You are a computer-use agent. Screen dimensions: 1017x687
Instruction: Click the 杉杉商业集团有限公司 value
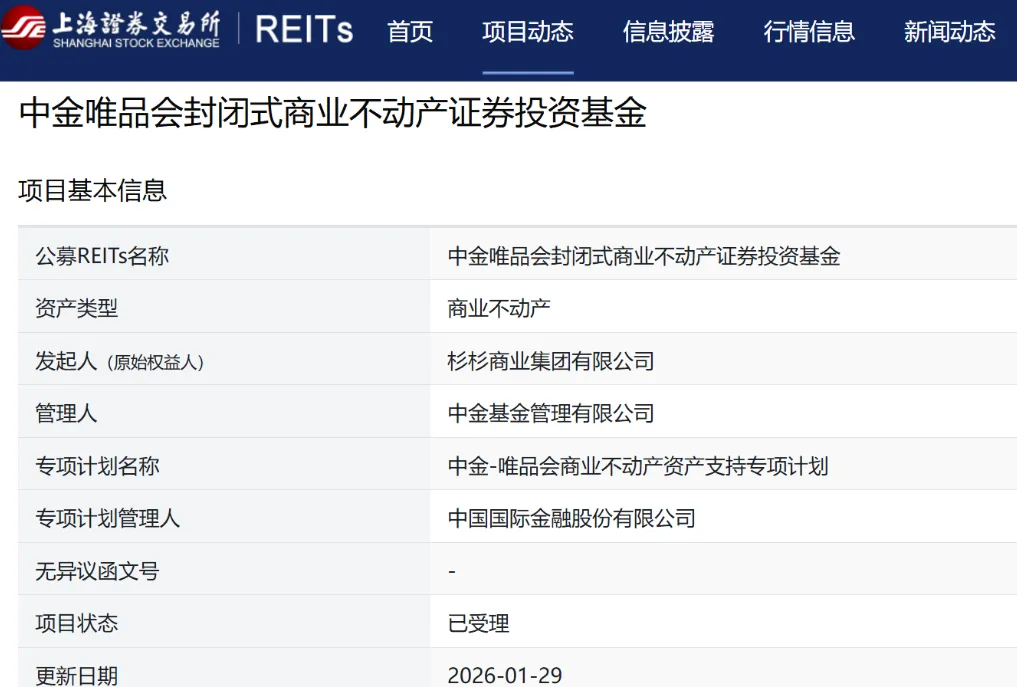(x=551, y=361)
